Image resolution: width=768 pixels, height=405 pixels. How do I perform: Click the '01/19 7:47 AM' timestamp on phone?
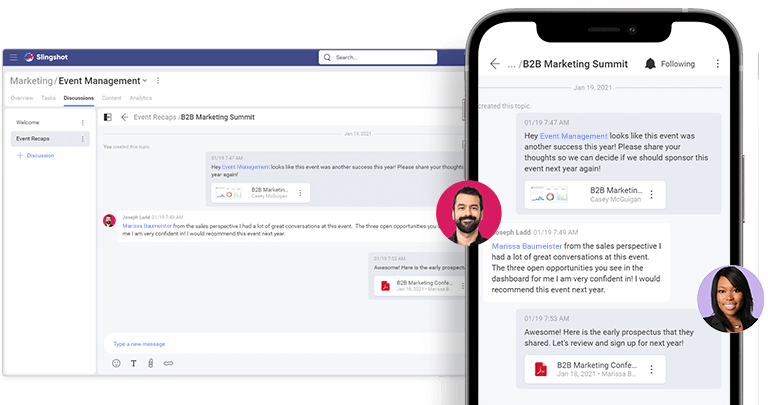tap(547, 122)
